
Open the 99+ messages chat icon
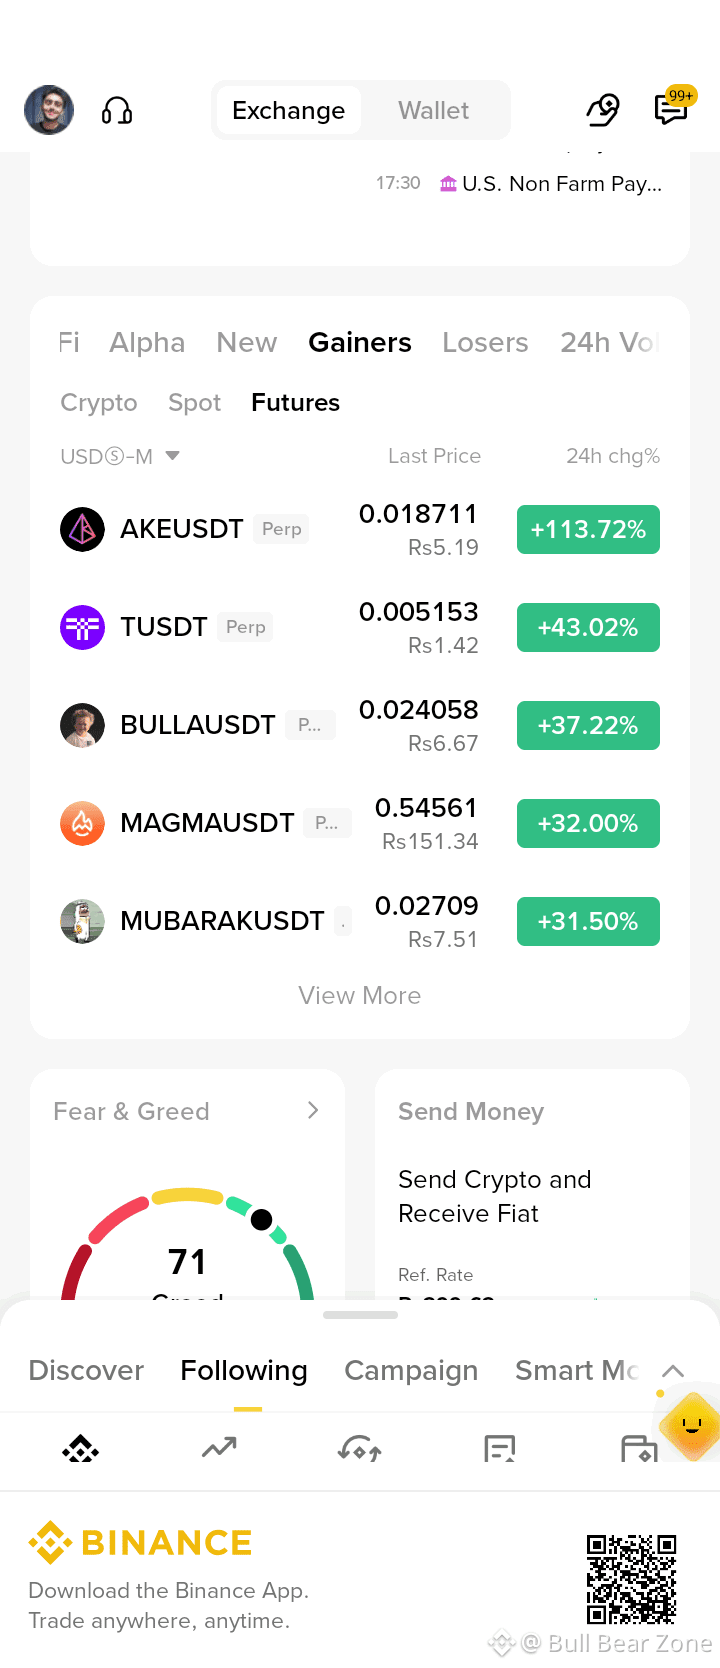coord(672,108)
